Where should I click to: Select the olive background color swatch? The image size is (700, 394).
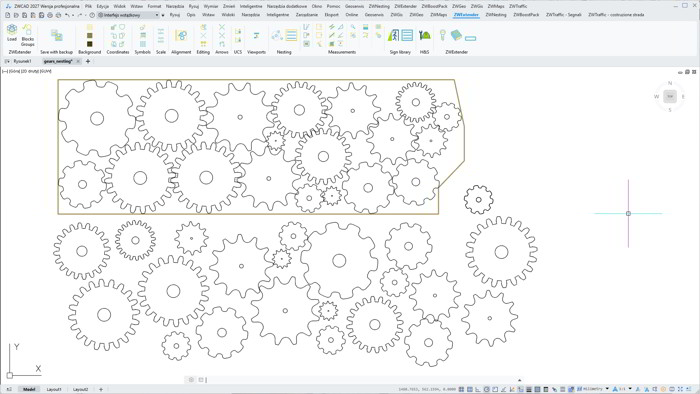90,35
